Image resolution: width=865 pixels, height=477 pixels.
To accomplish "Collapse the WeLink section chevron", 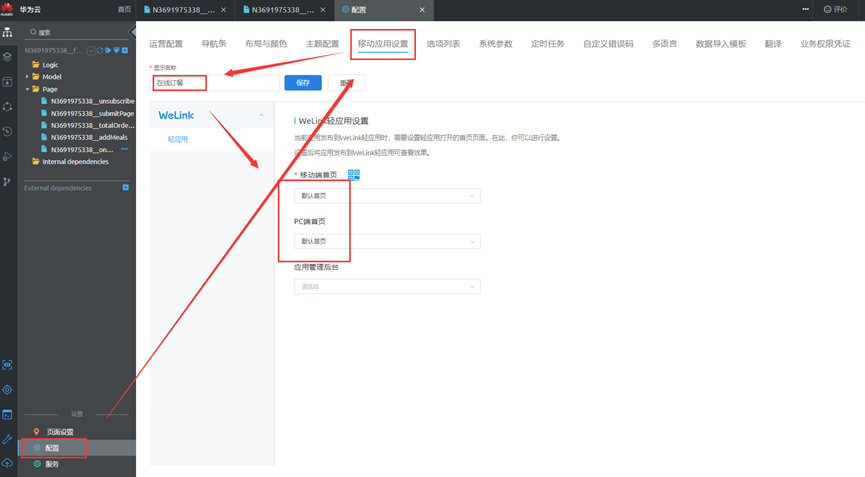I will (x=261, y=115).
